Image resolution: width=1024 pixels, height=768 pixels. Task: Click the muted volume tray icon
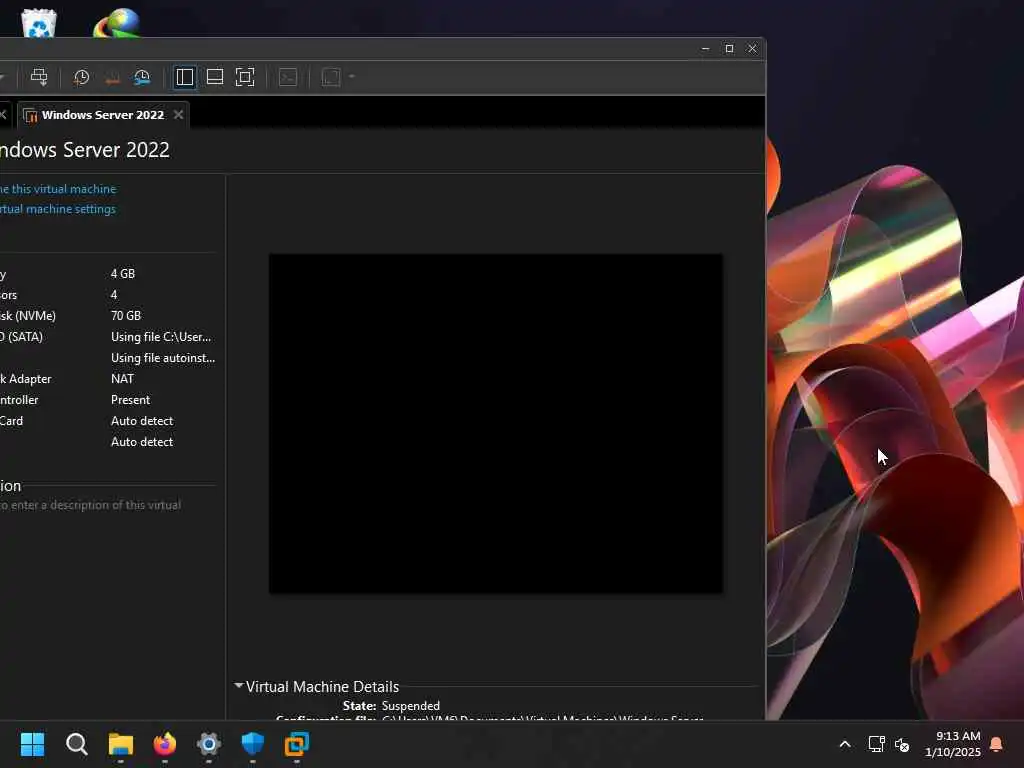click(902, 744)
